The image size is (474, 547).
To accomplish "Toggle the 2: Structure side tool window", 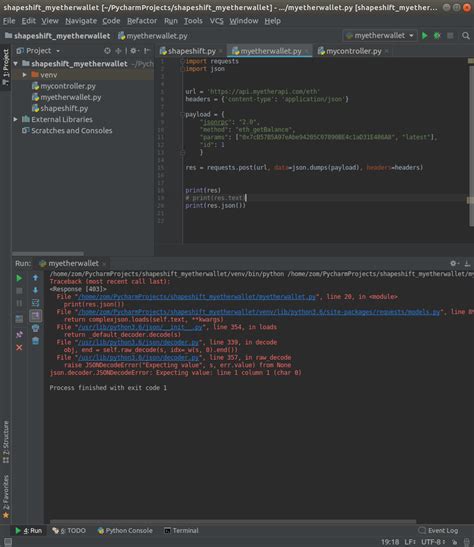I will [x=6, y=442].
